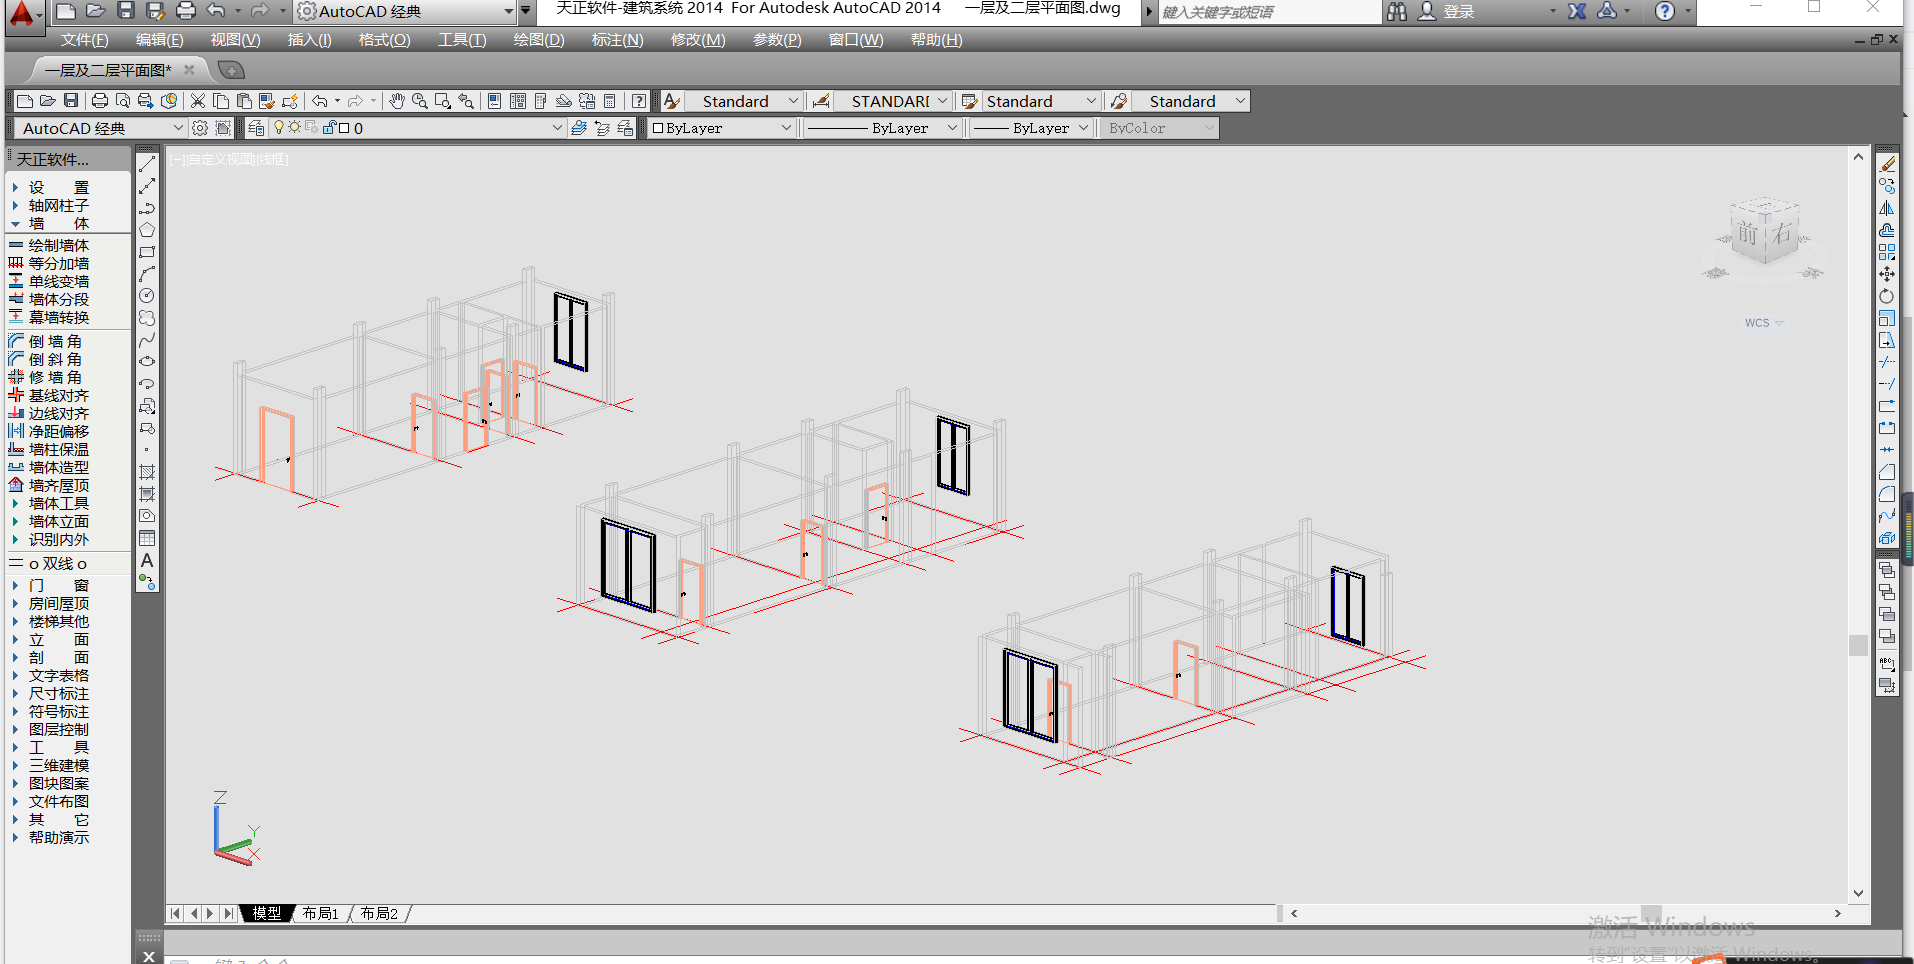Screen dimensions: 1914x964
Task: Click the ByLayer color swatch square
Action: pyautogui.click(x=658, y=128)
